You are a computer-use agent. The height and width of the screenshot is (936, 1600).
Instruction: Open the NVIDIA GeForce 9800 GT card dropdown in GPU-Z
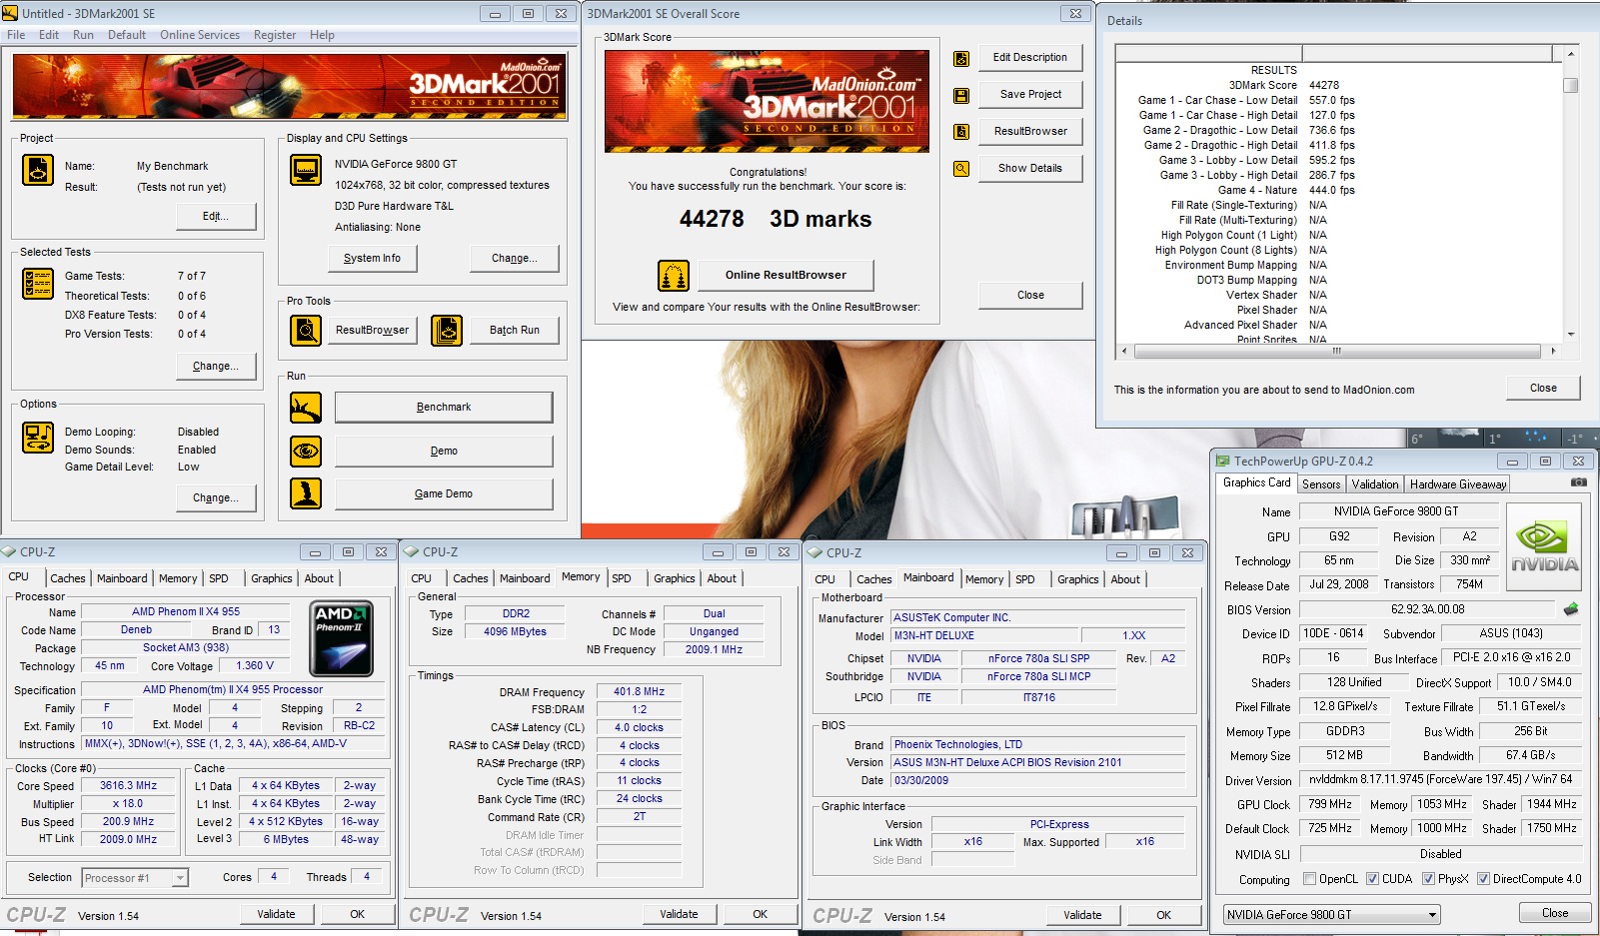[x=1332, y=914]
